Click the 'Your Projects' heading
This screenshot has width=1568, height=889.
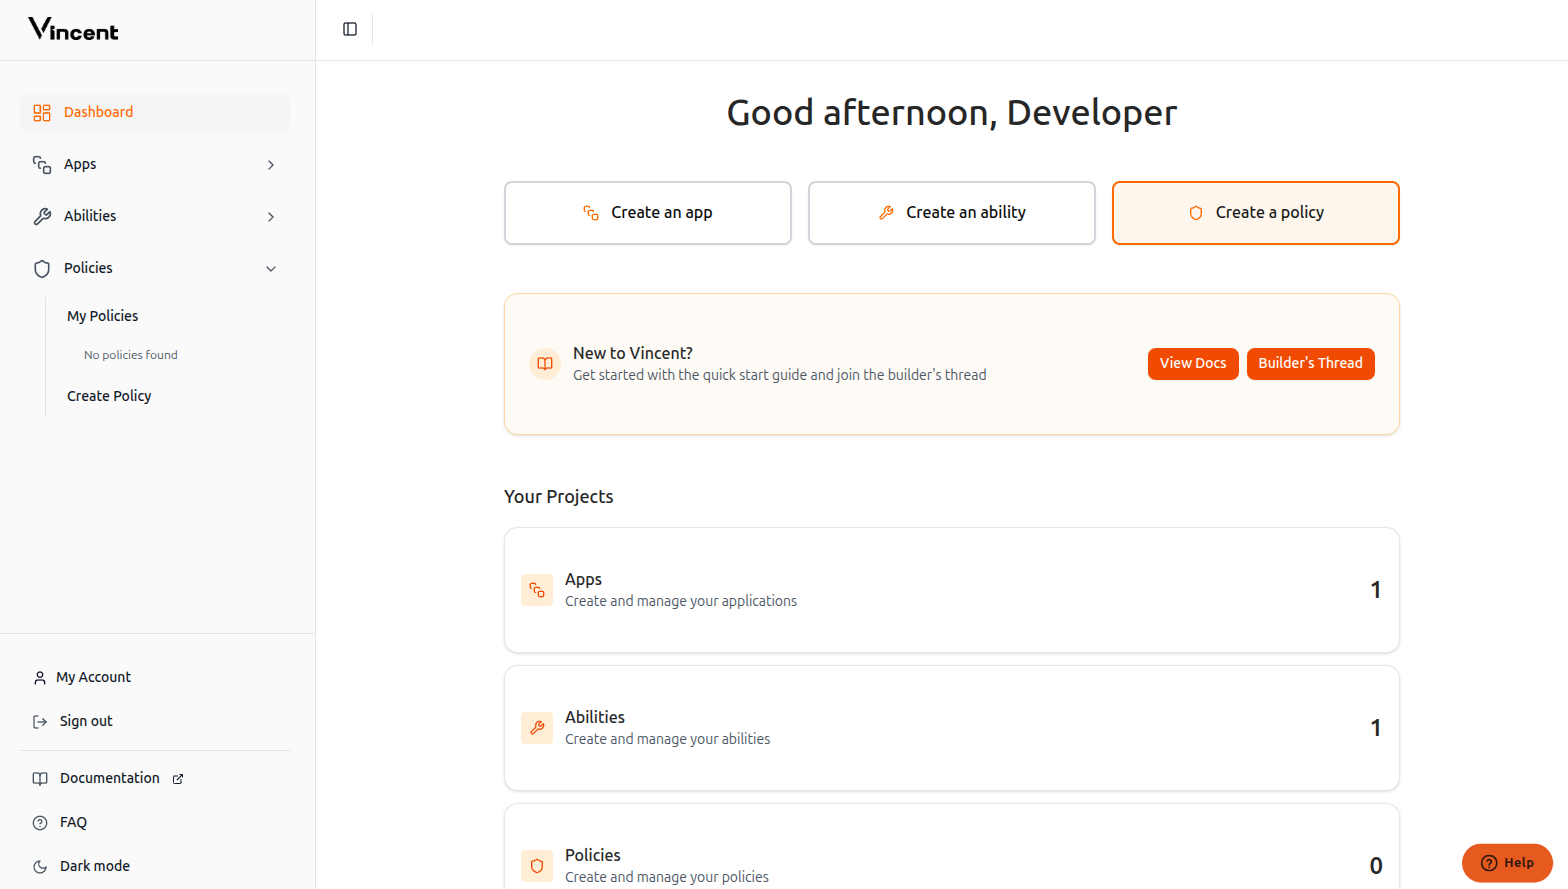(559, 497)
